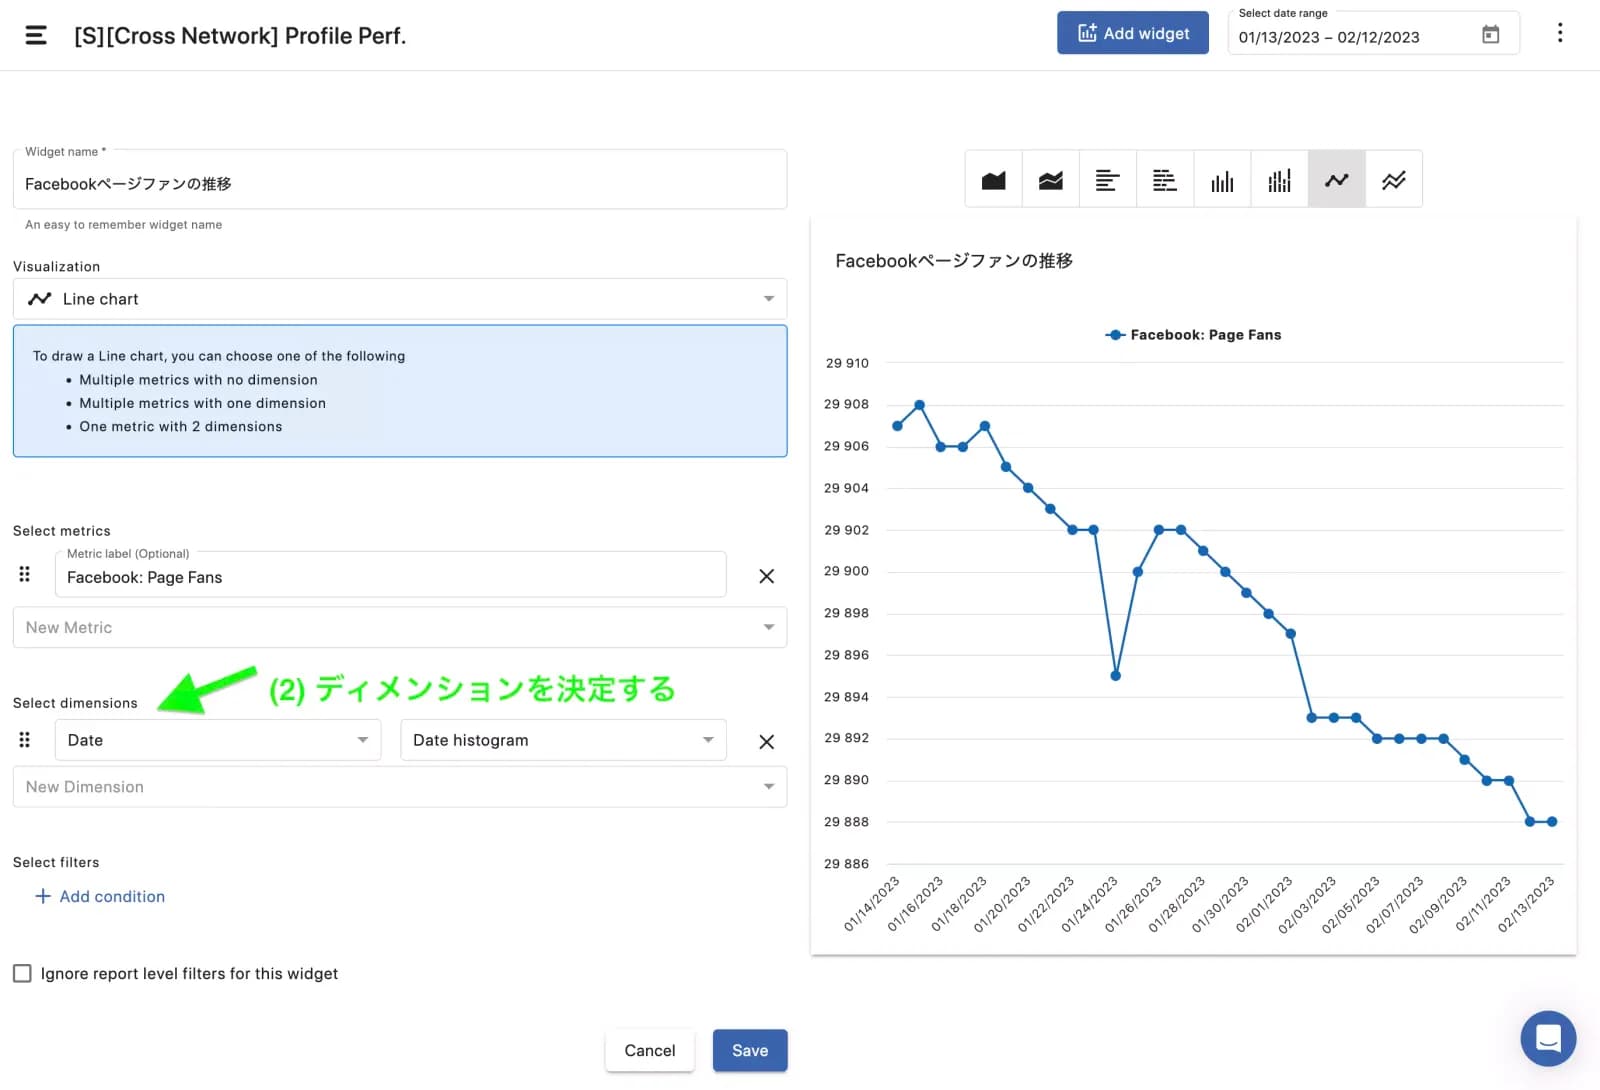Choose the horizontal bar chart icon
The image size is (1600, 1090).
click(x=1107, y=180)
